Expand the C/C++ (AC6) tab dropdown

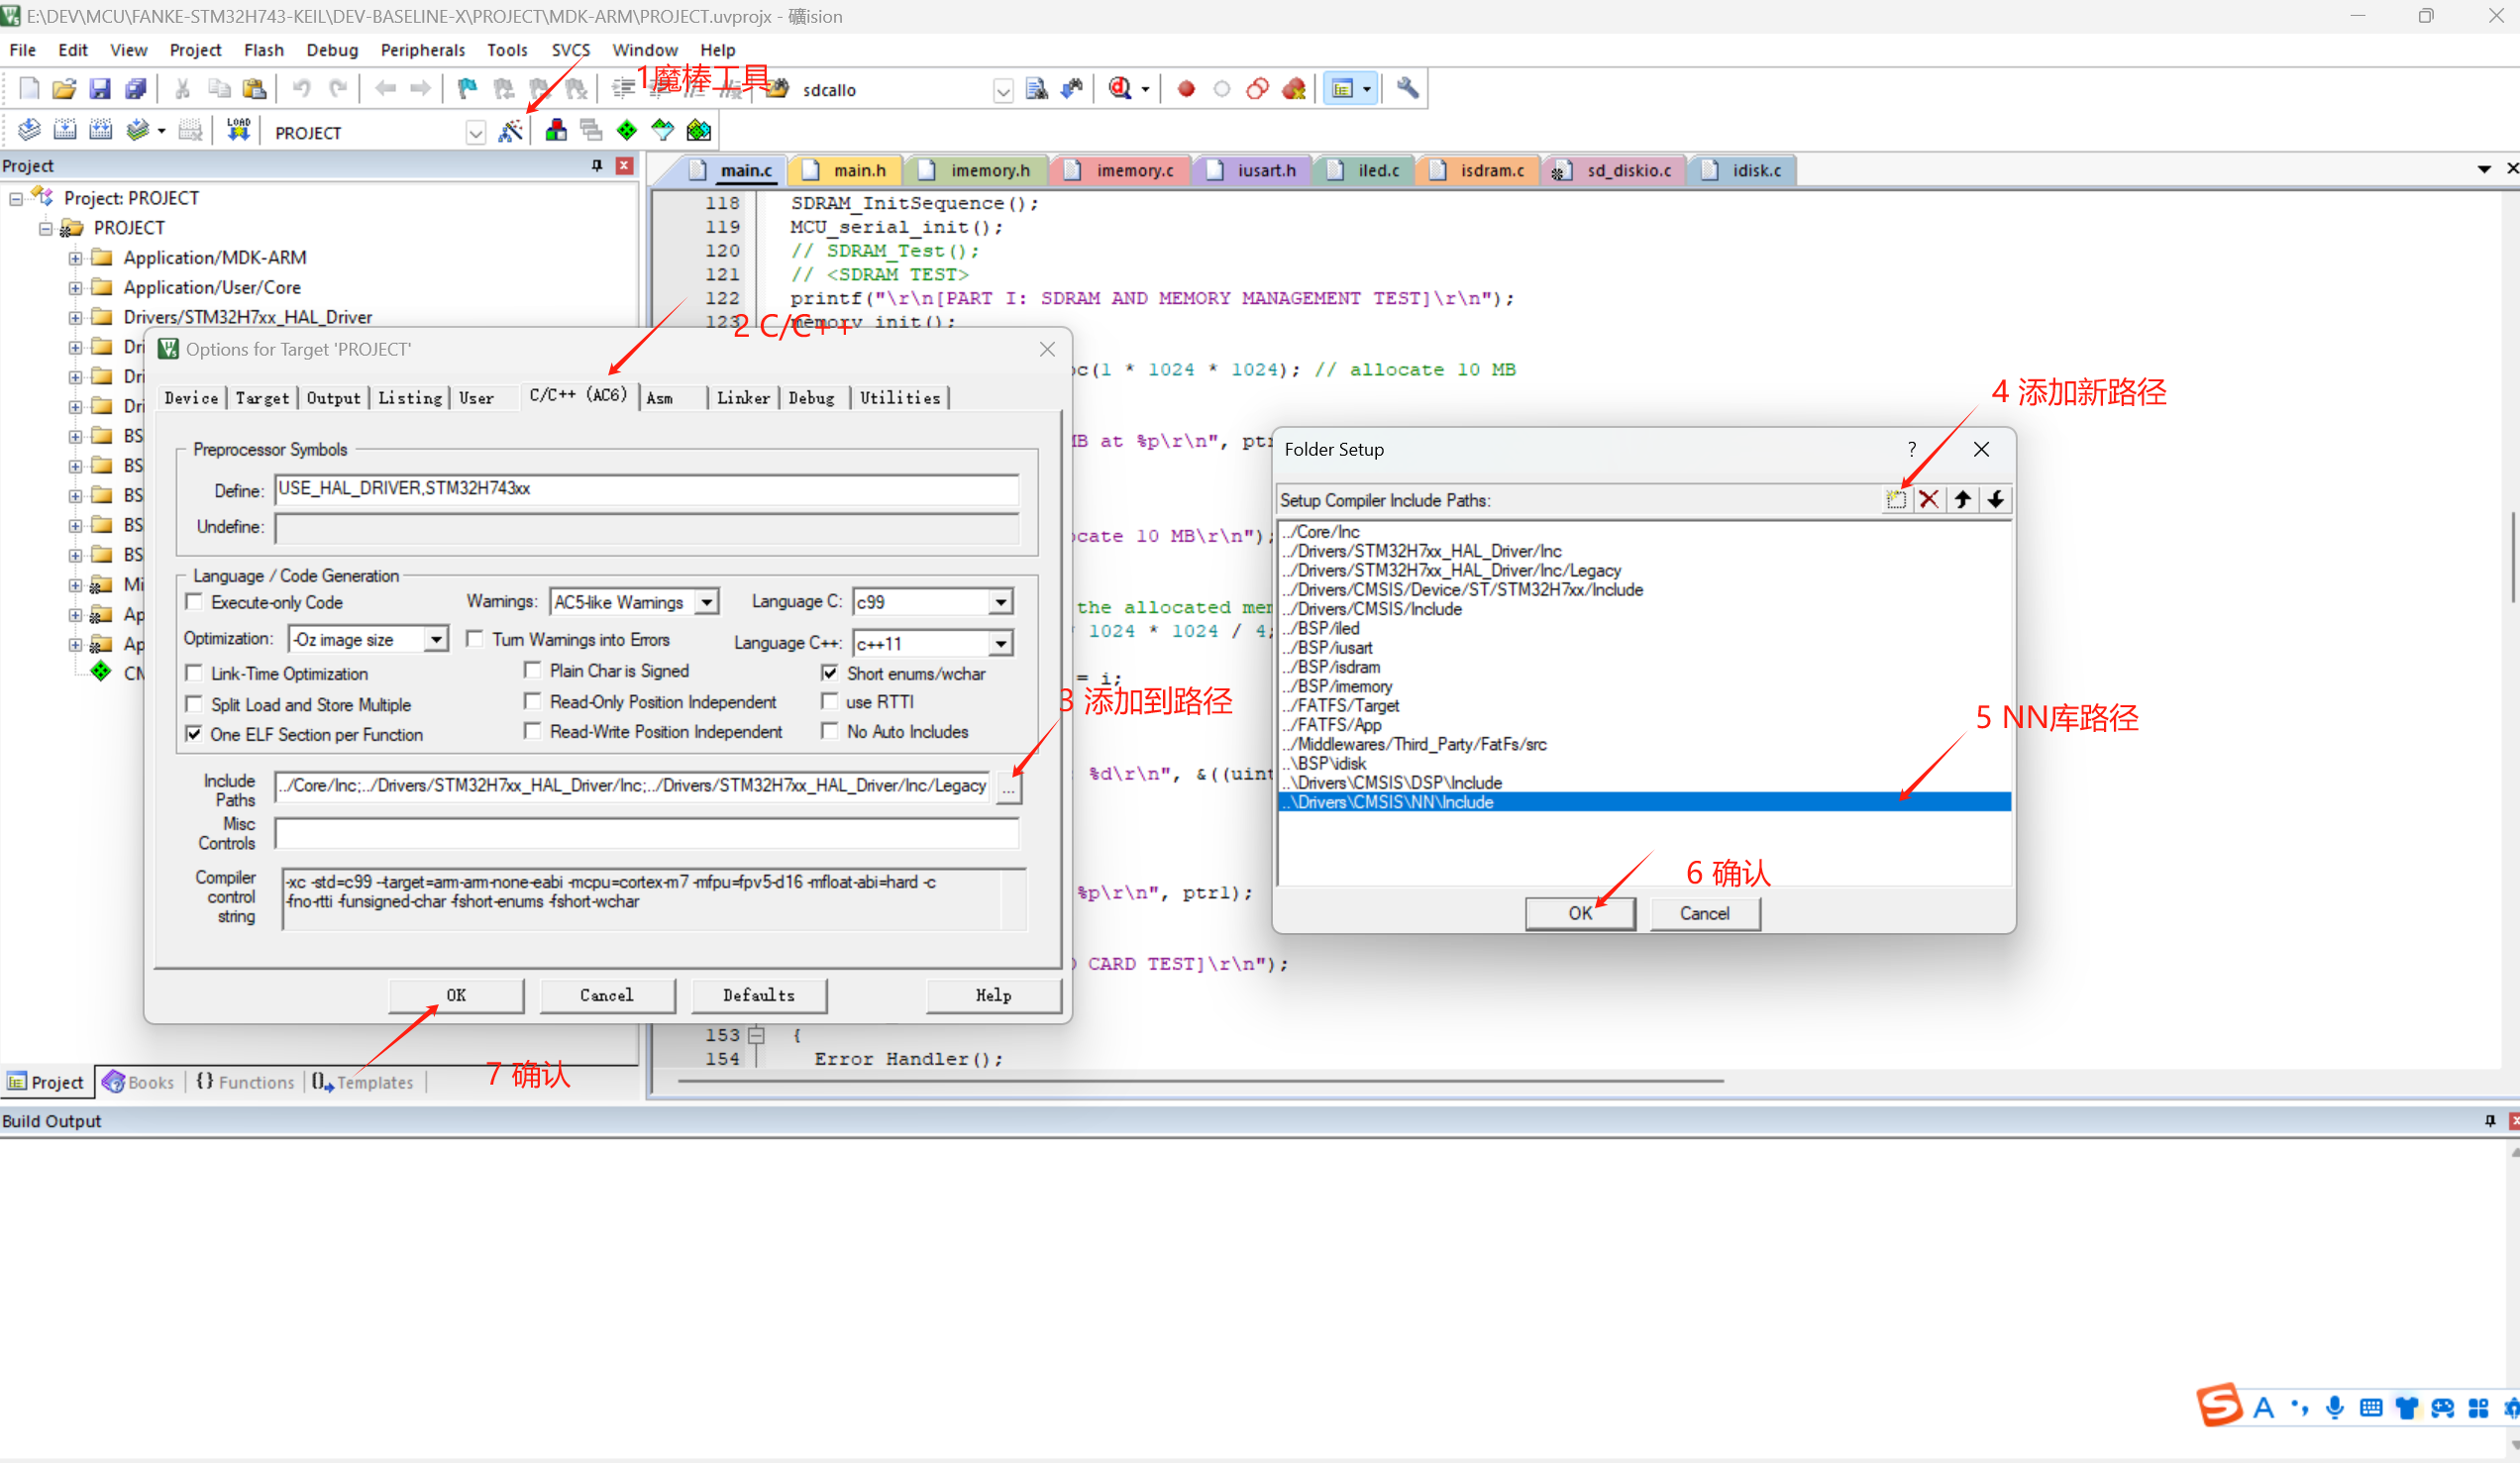click(575, 397)
